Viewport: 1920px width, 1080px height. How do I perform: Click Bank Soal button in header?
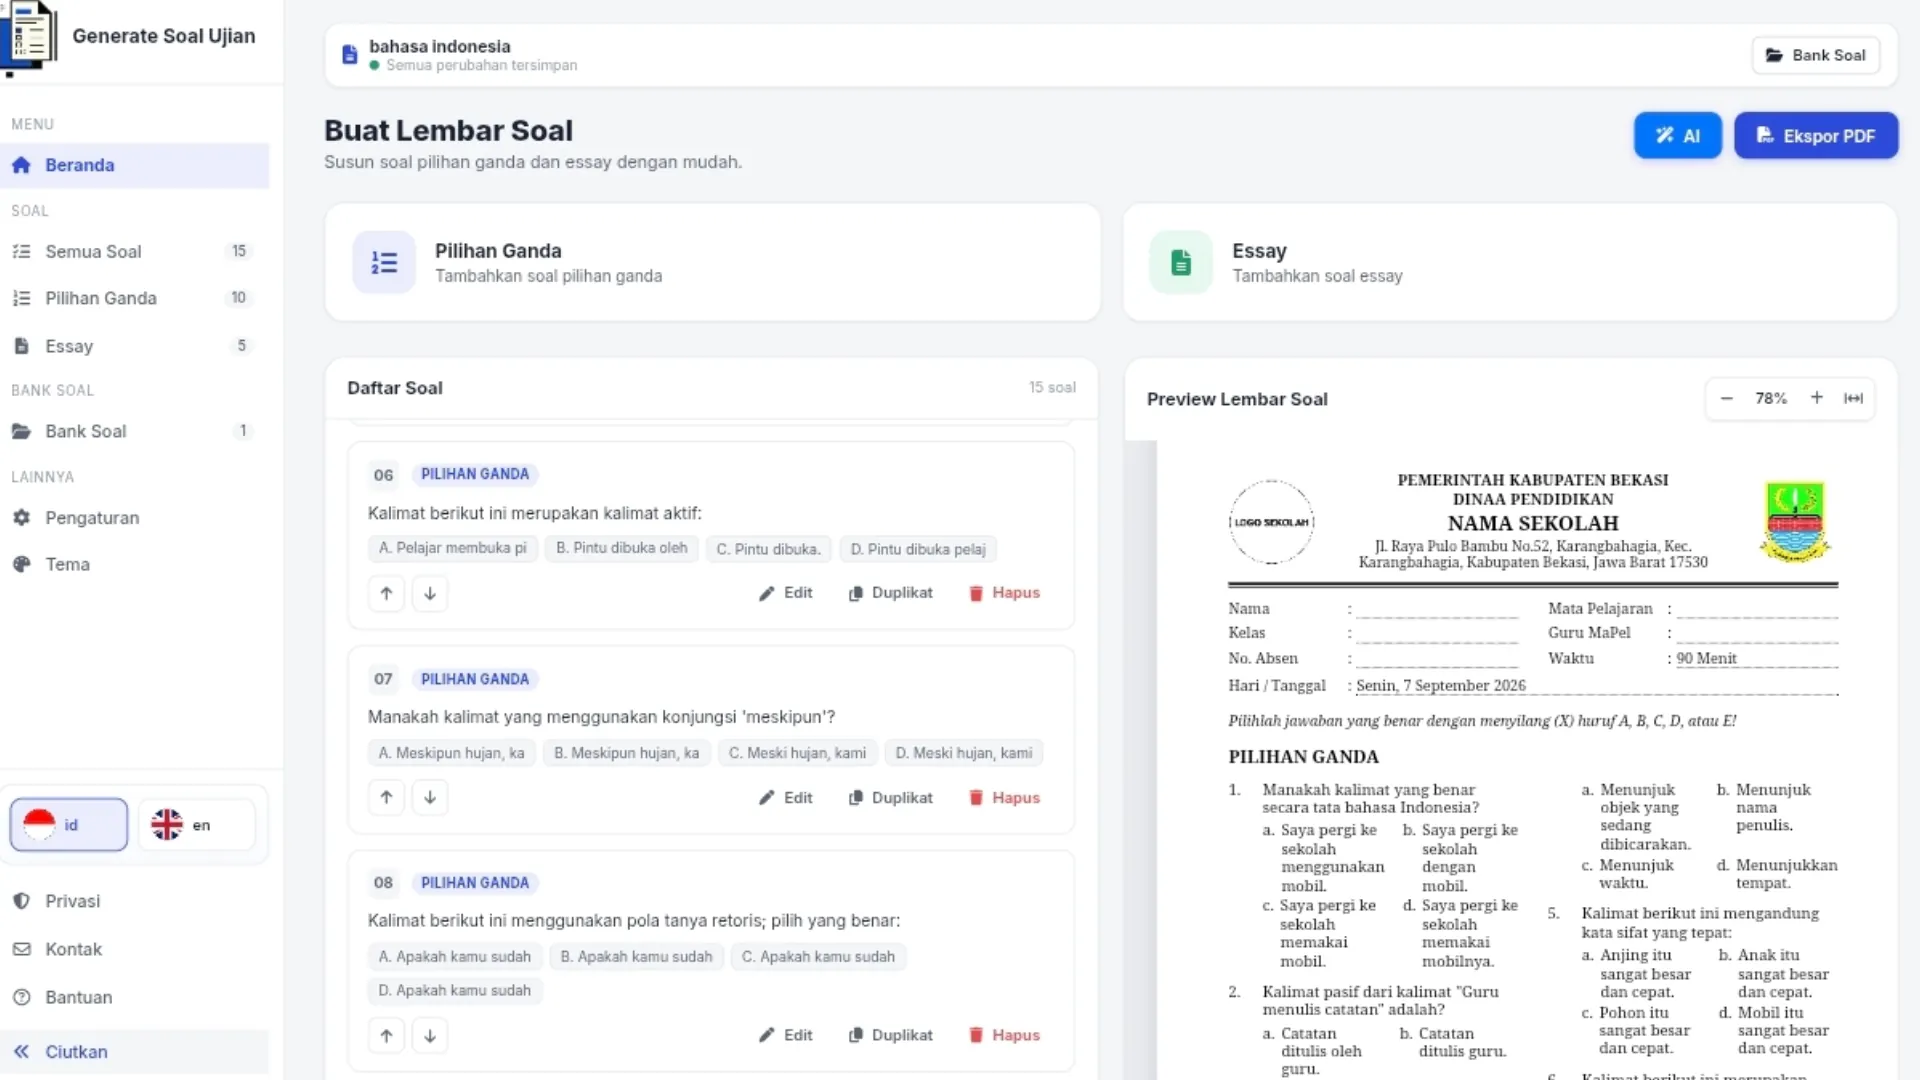(1816, 55)
